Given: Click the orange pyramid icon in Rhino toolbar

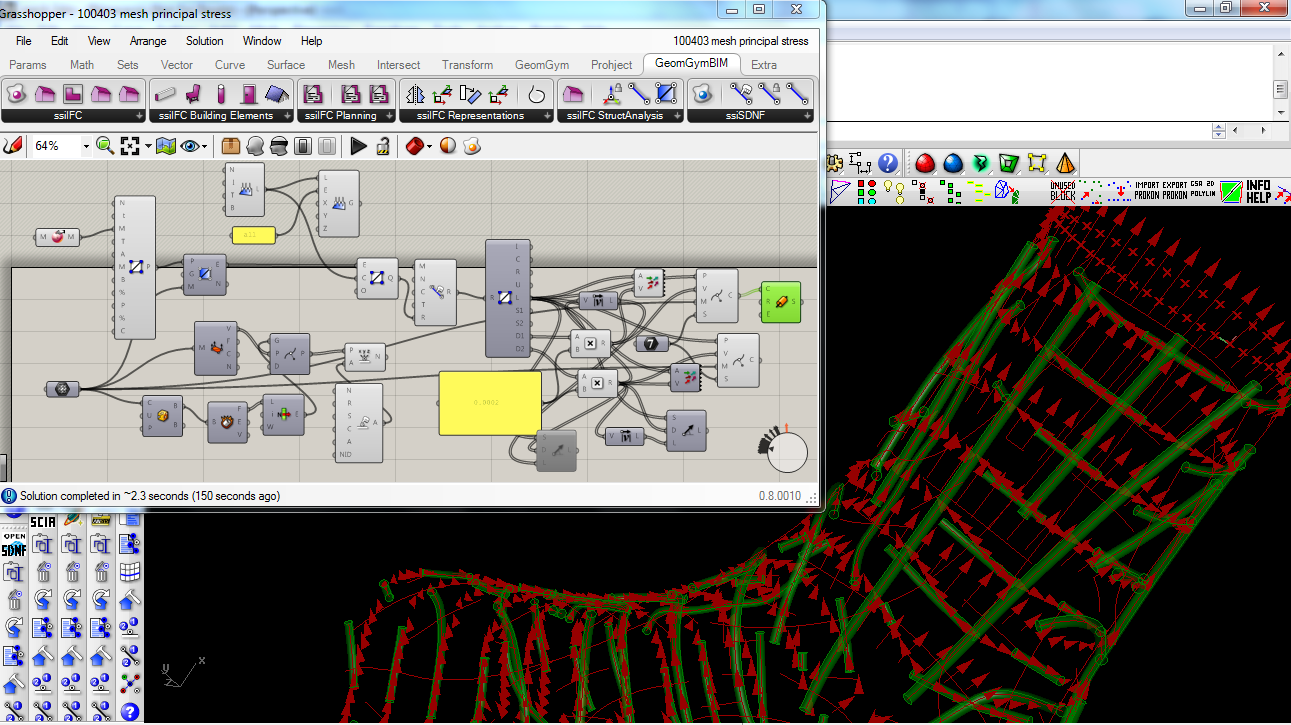Looking at the screenshot, I should coord(1066,162).
